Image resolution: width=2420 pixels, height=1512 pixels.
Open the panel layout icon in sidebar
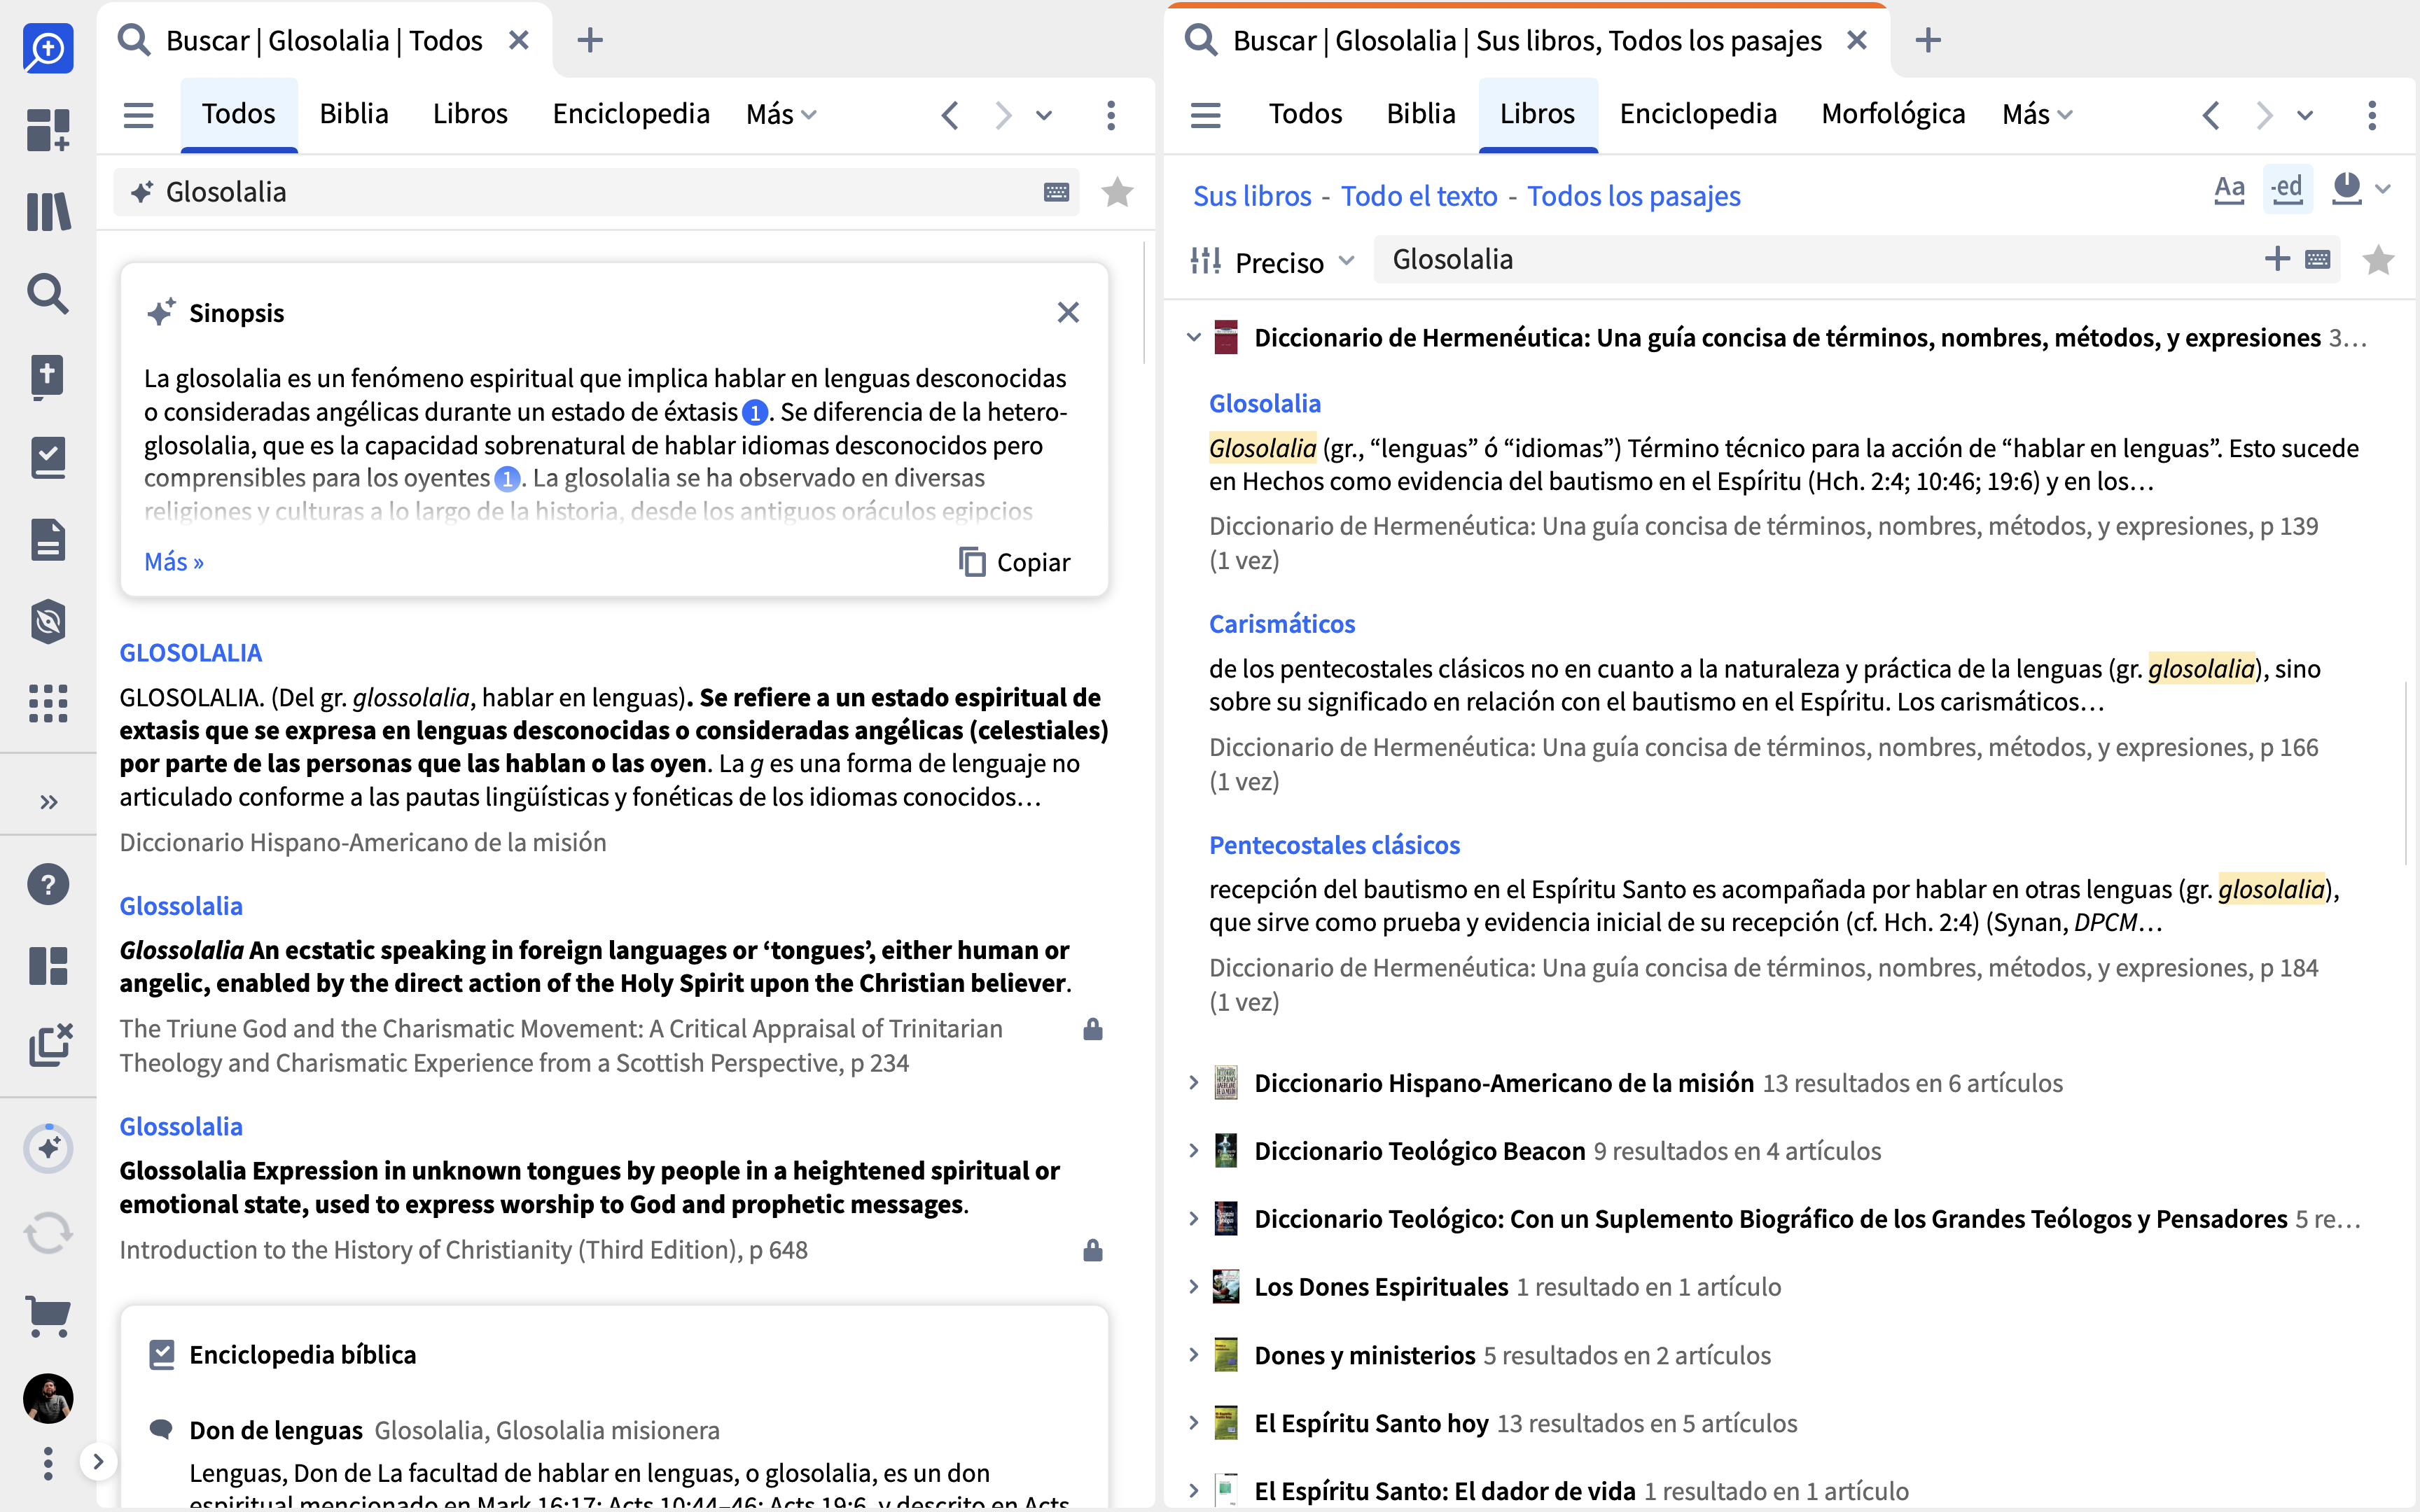point(48,966)
